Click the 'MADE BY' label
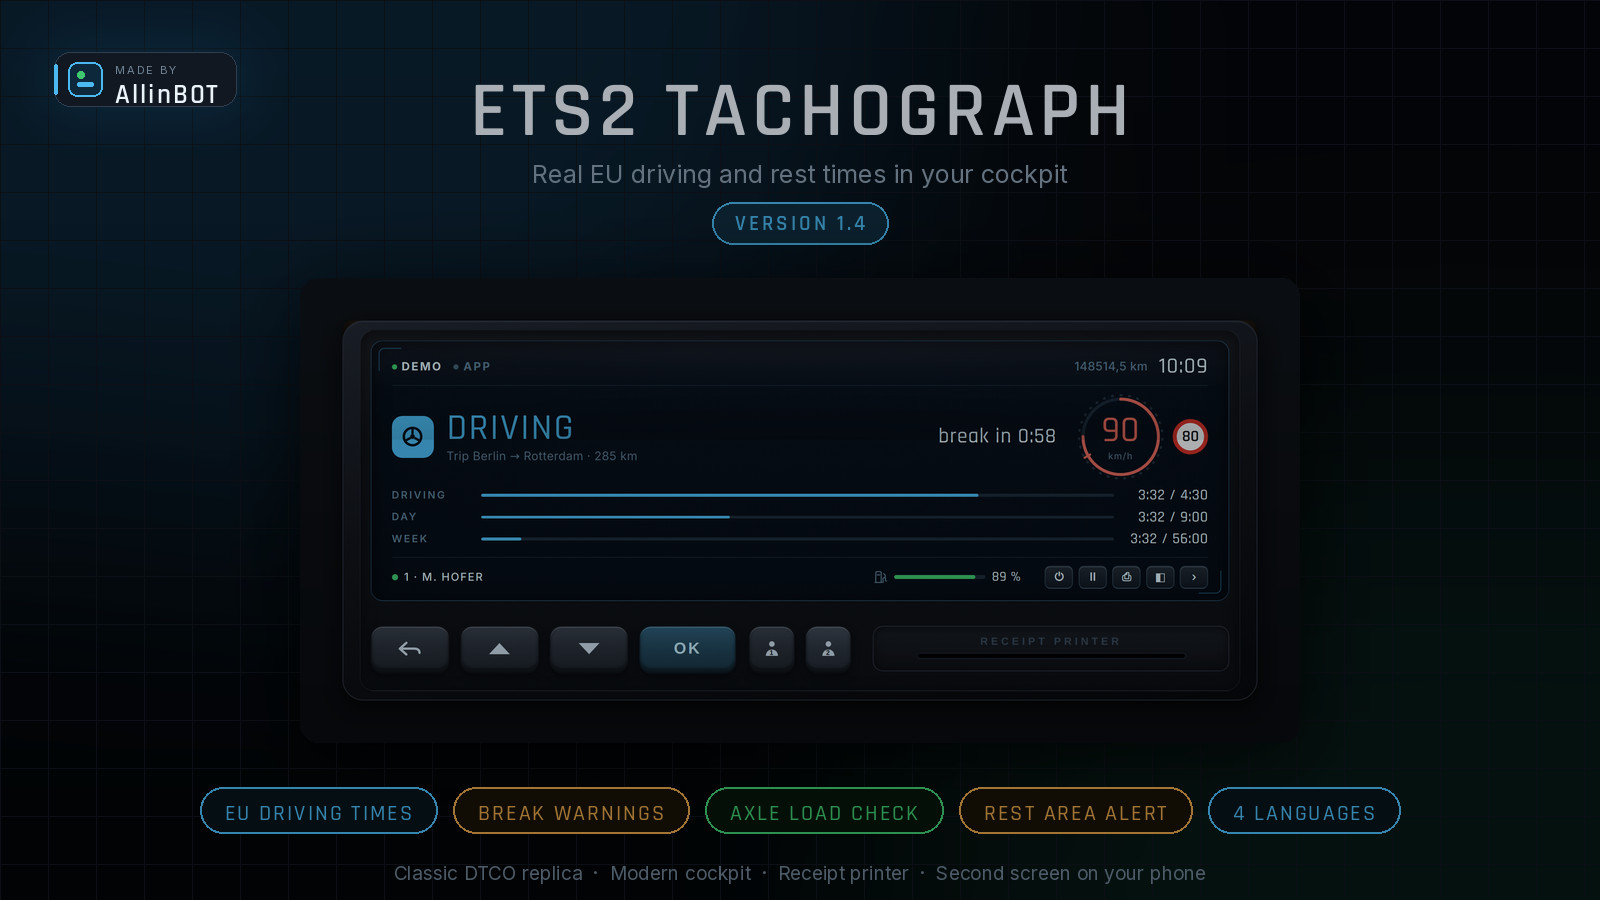The image size is (1600, 900). pos(146,70)
